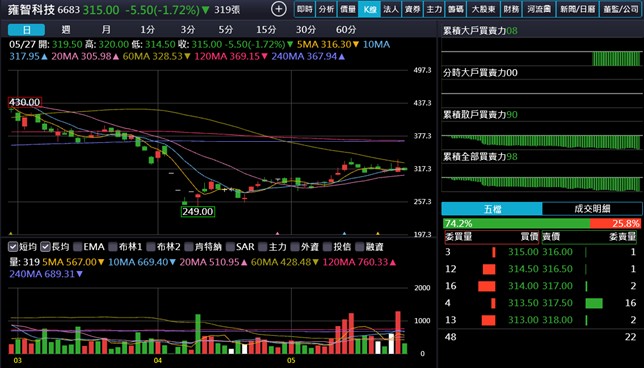Enable the EMA indicator checkbox
This screenshot has height=368, width=644.
coord(78,247)
